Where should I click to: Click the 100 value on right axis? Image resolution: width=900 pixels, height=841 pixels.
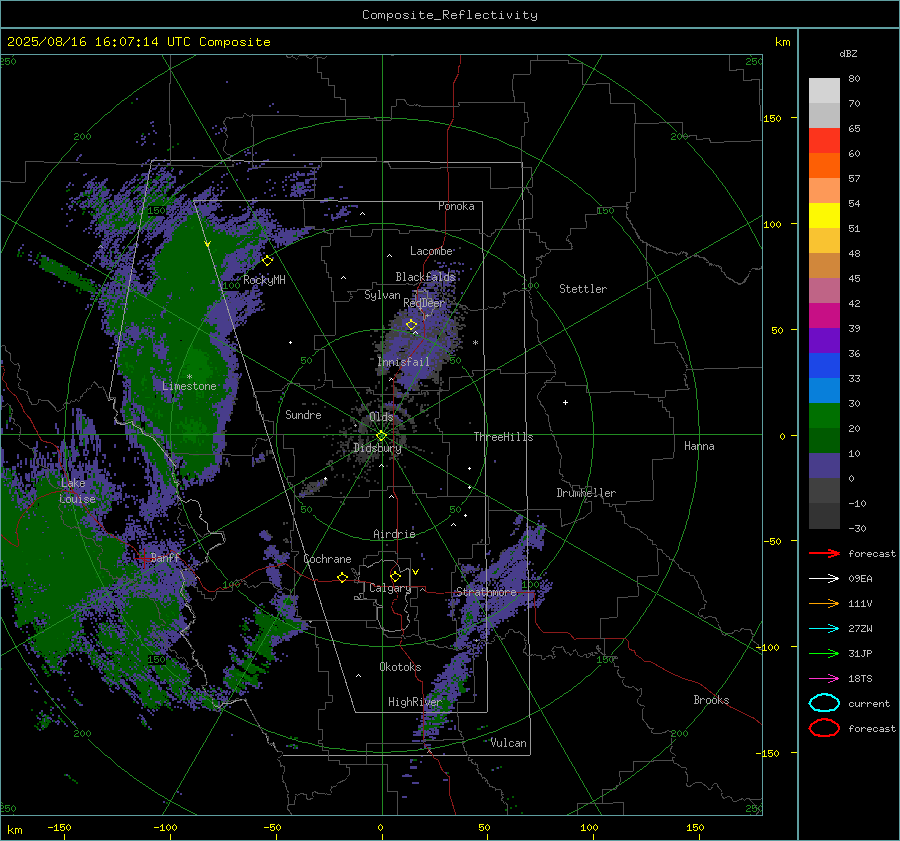tap(772, 224)
